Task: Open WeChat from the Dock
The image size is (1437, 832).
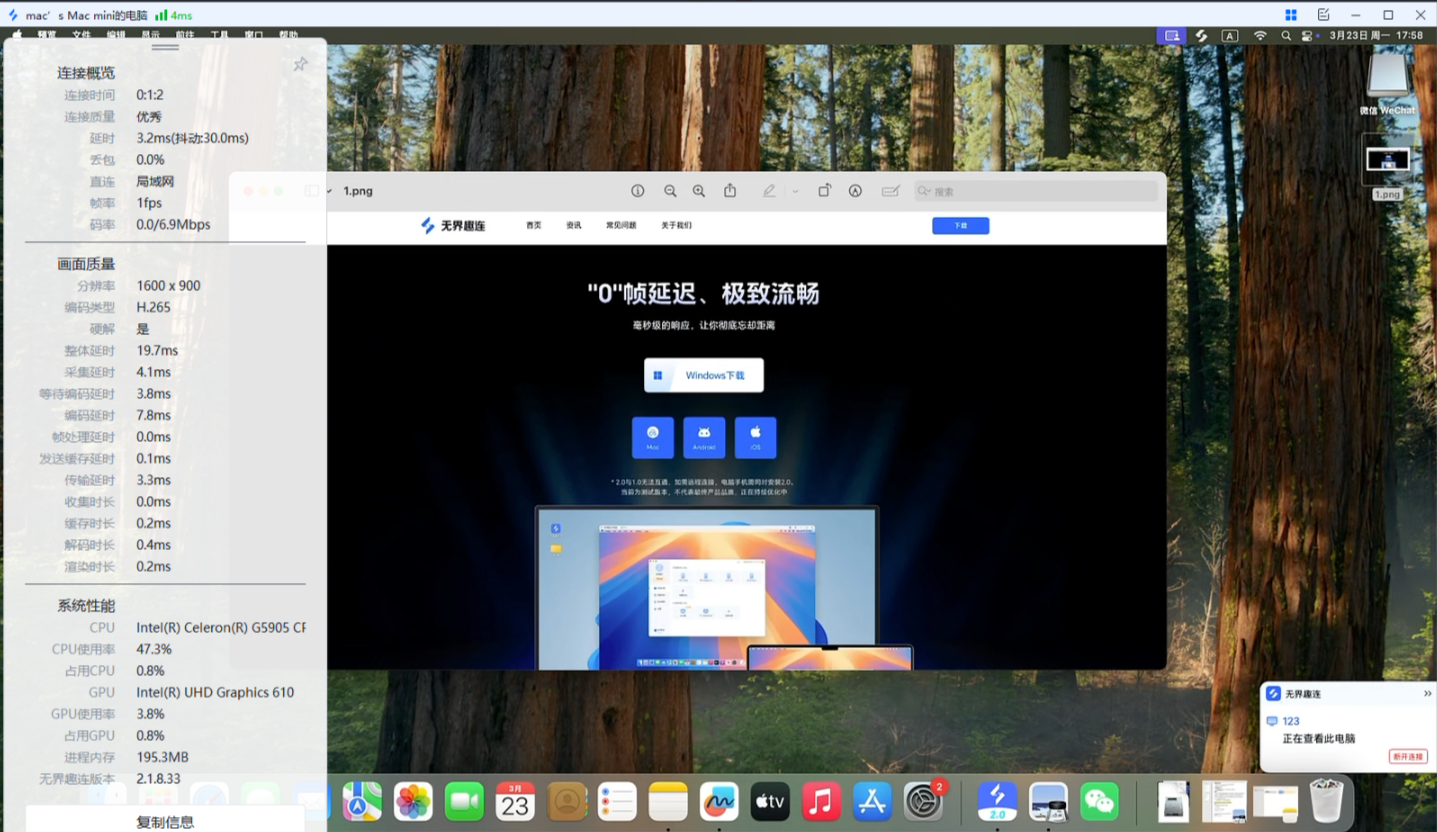Action: pos(1099,801)
